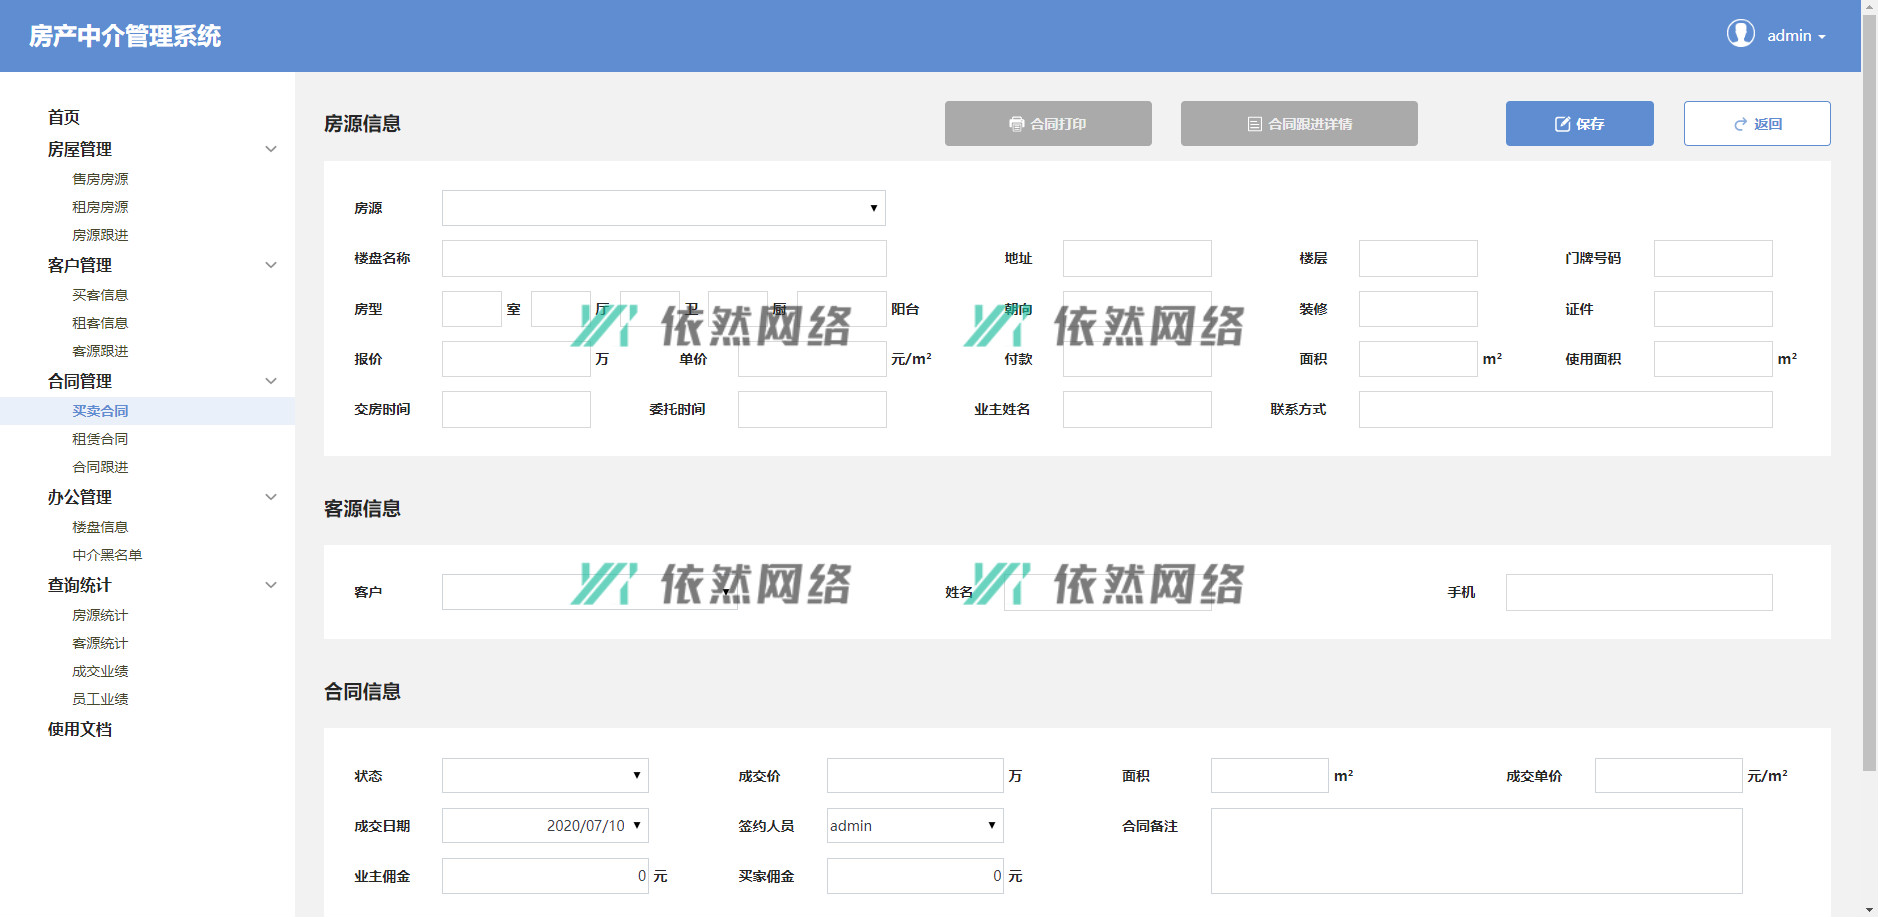Open the 状态 dropdown in contract info

545,775
